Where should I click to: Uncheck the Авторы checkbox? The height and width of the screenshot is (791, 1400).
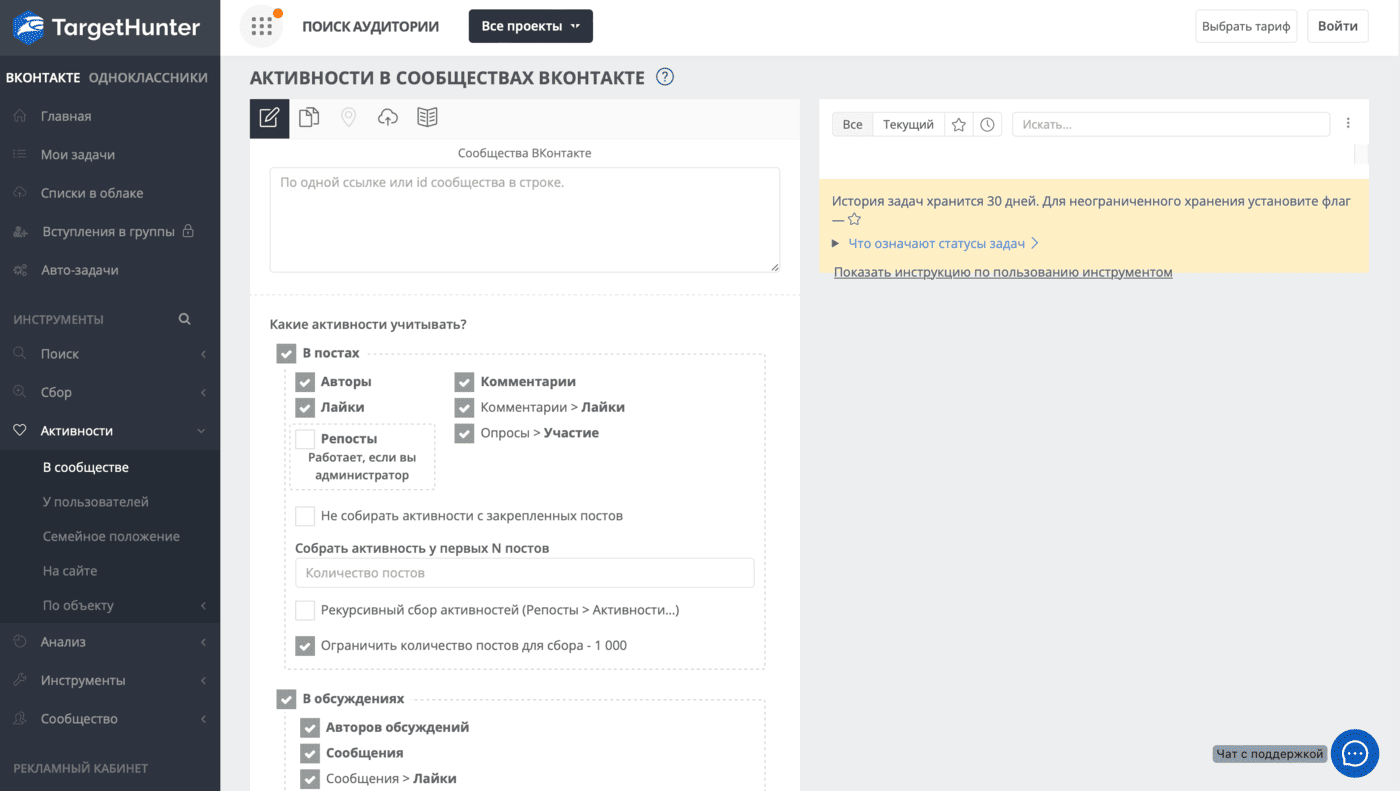305,382
